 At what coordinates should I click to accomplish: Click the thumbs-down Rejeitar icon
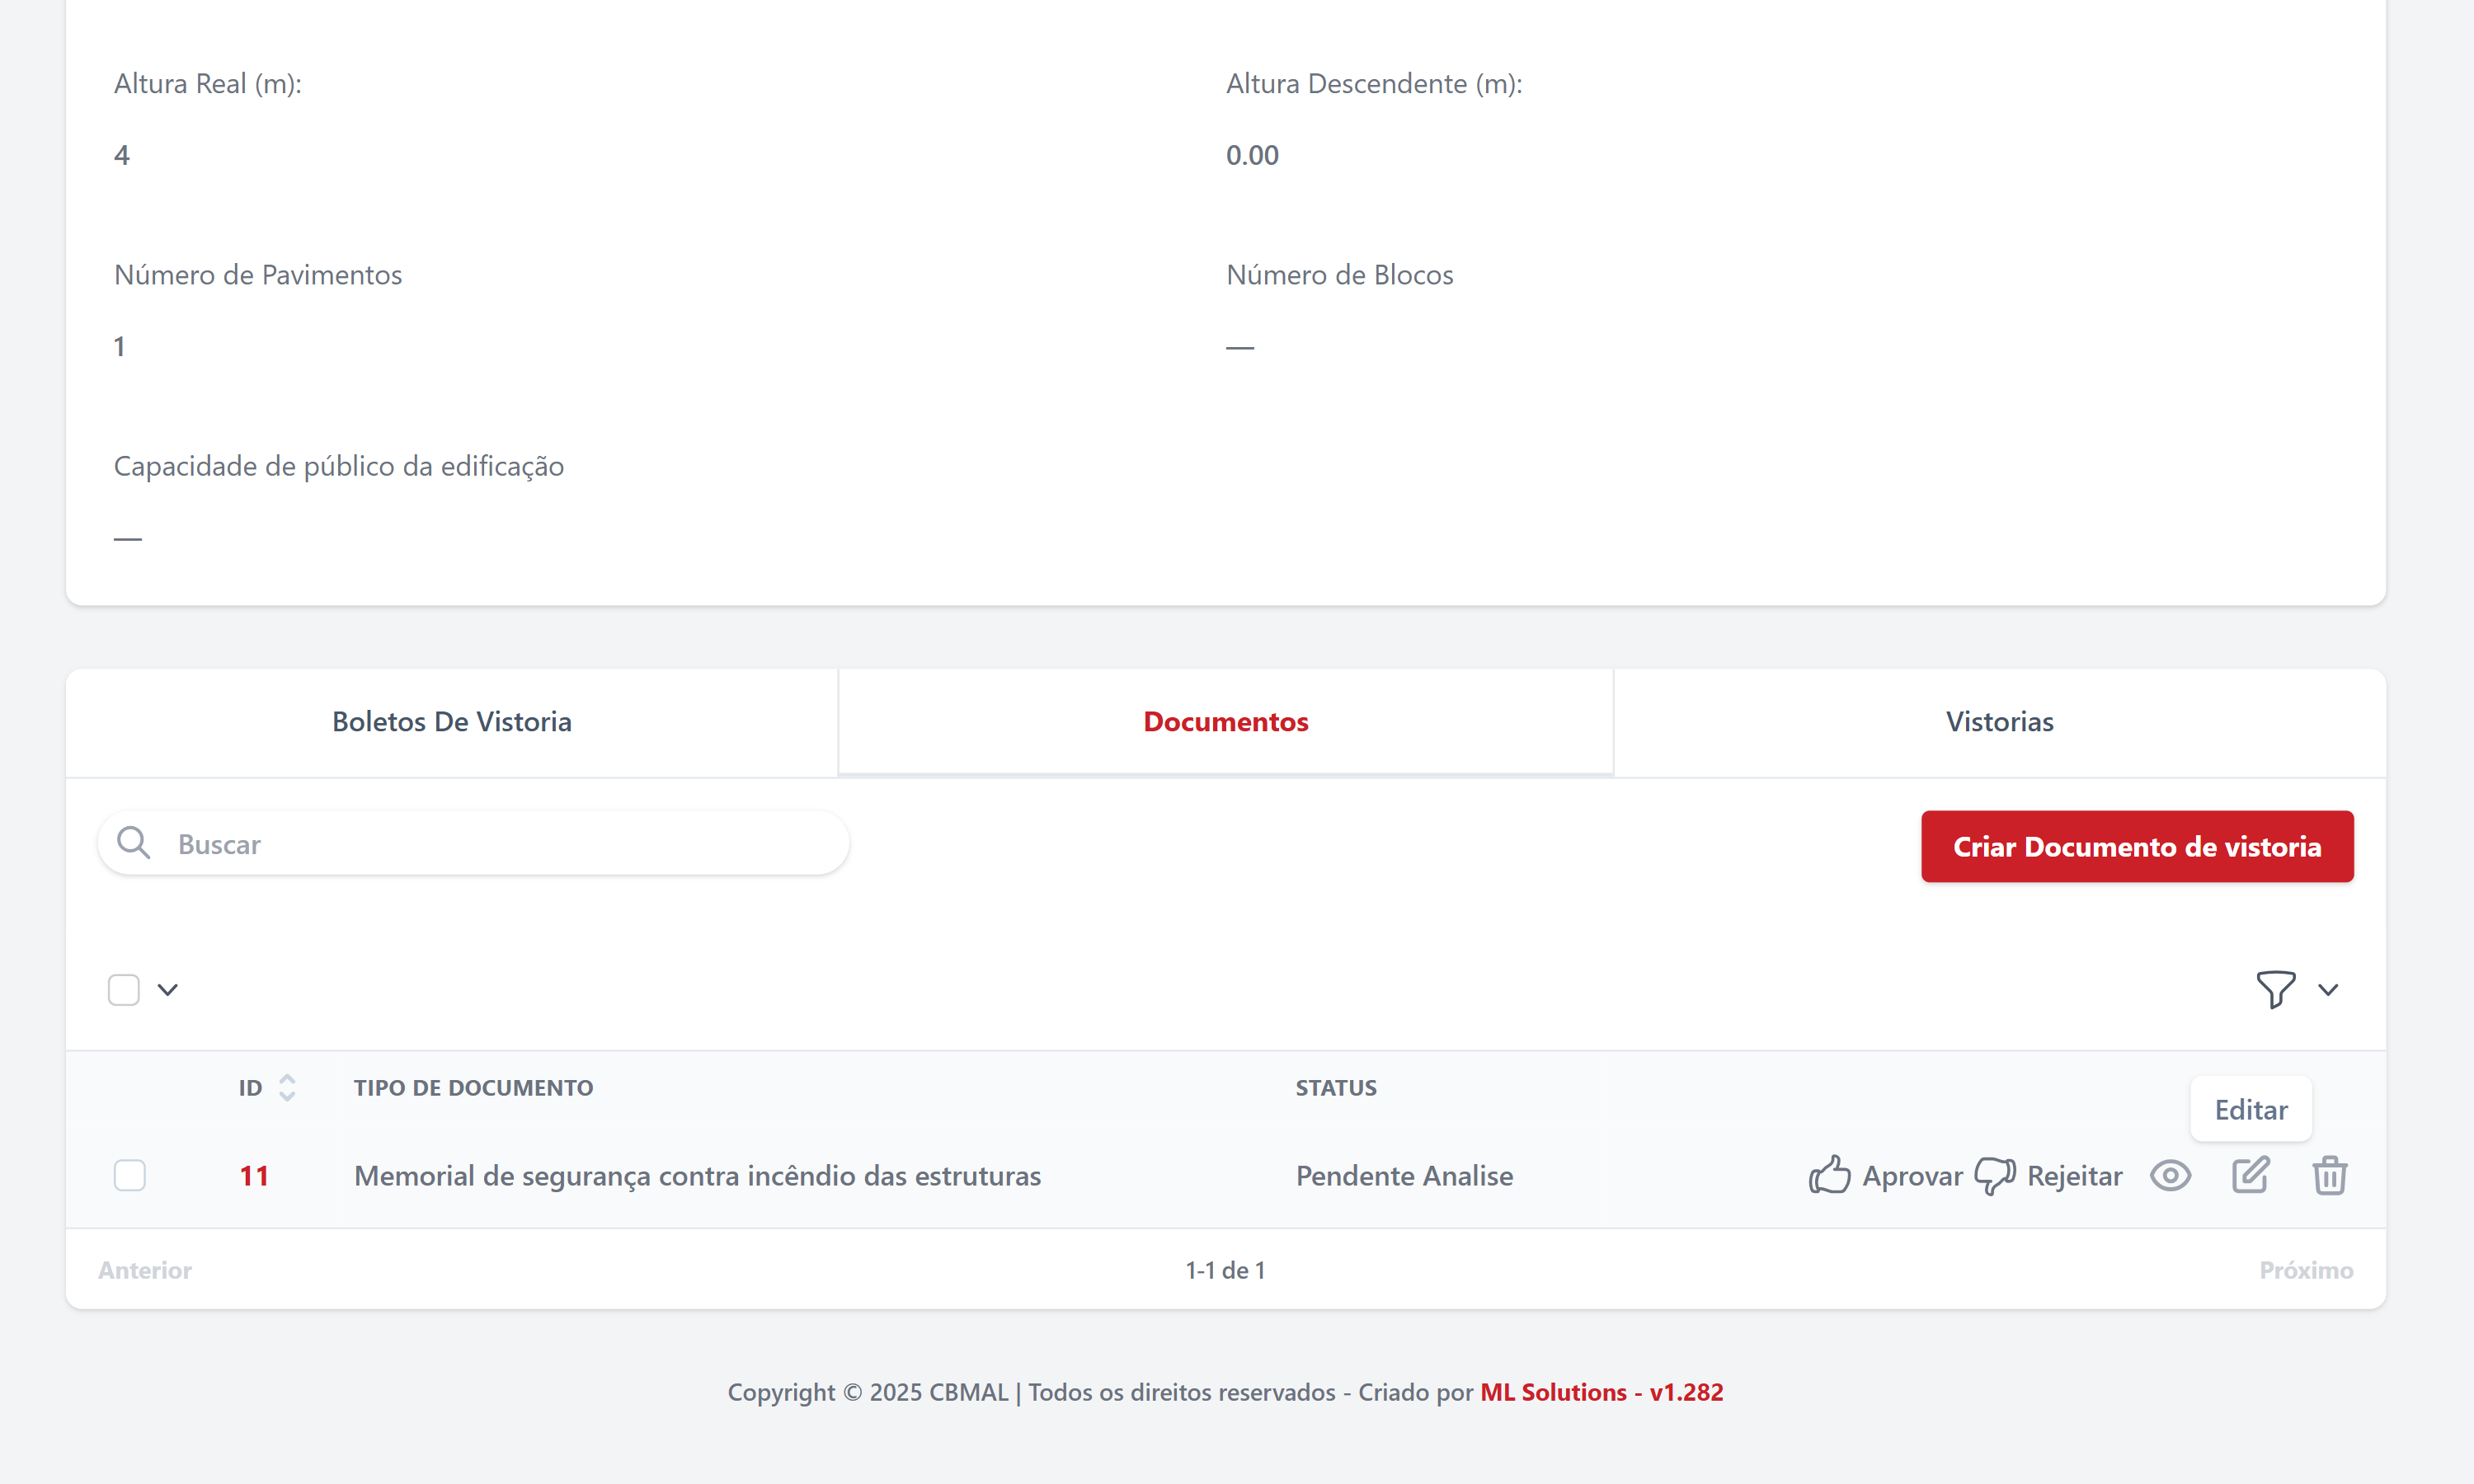[1995, 1175]
